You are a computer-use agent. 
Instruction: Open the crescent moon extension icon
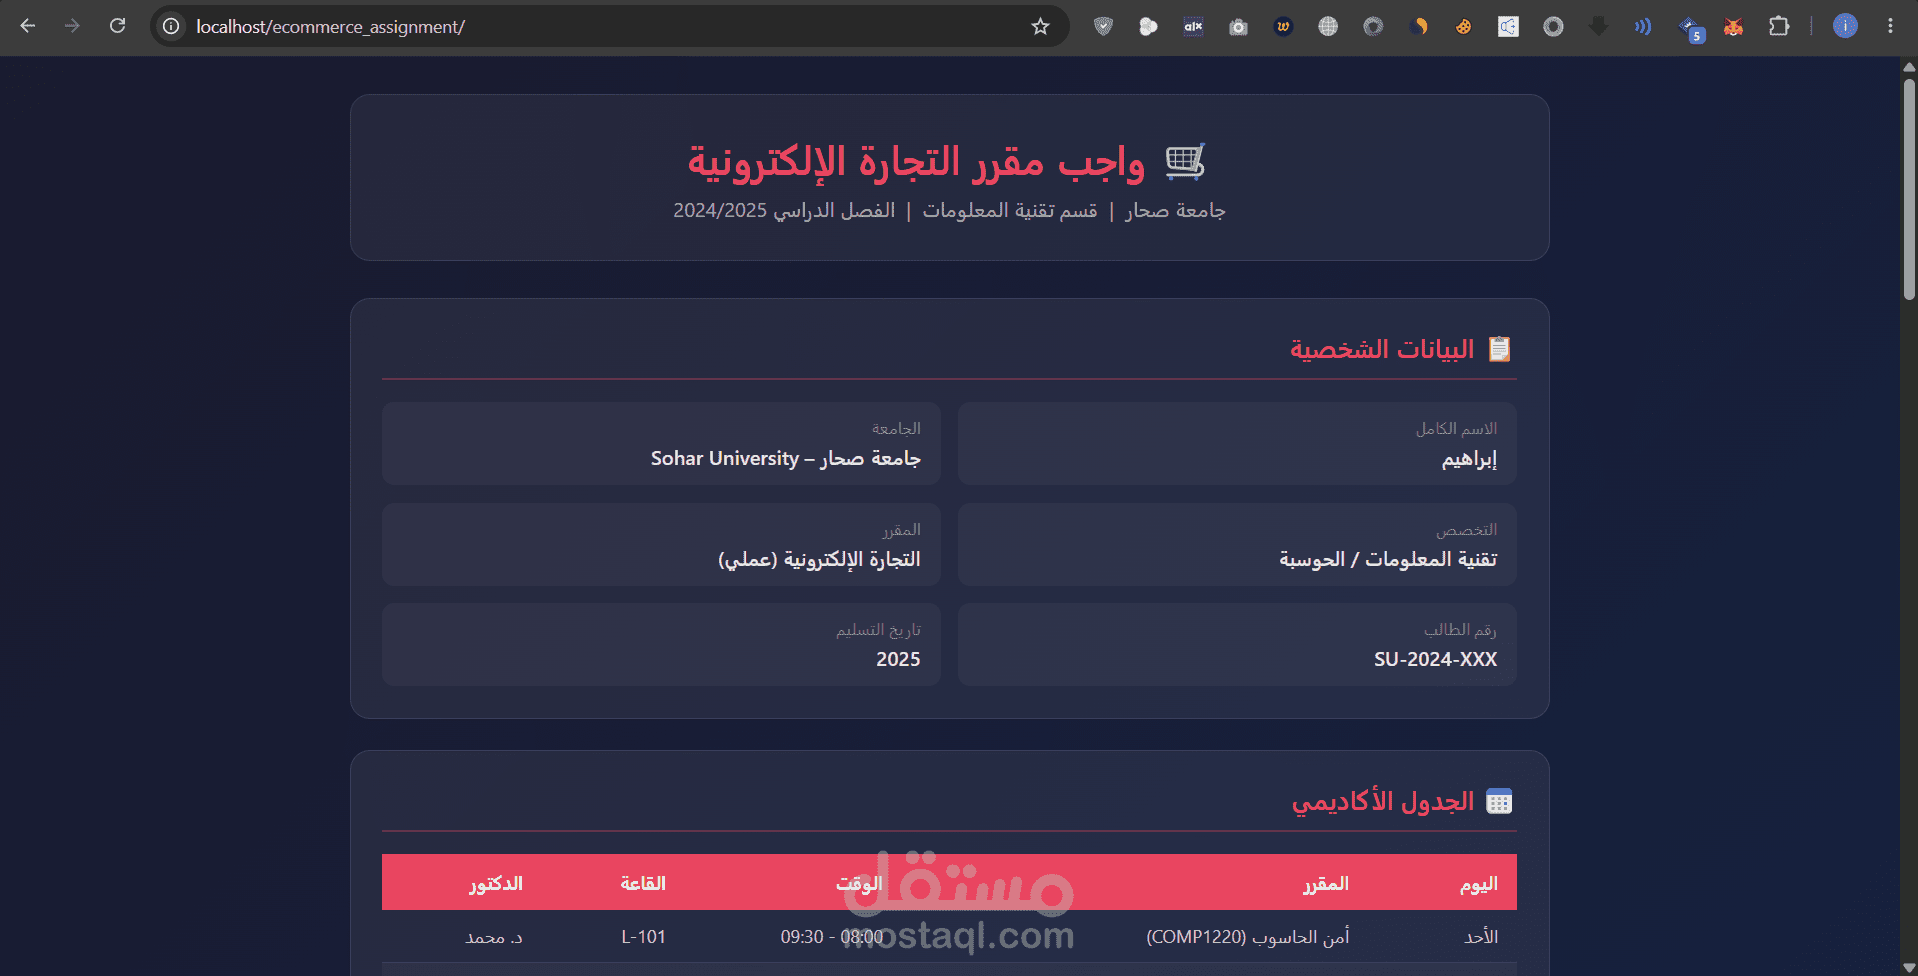1418,27
